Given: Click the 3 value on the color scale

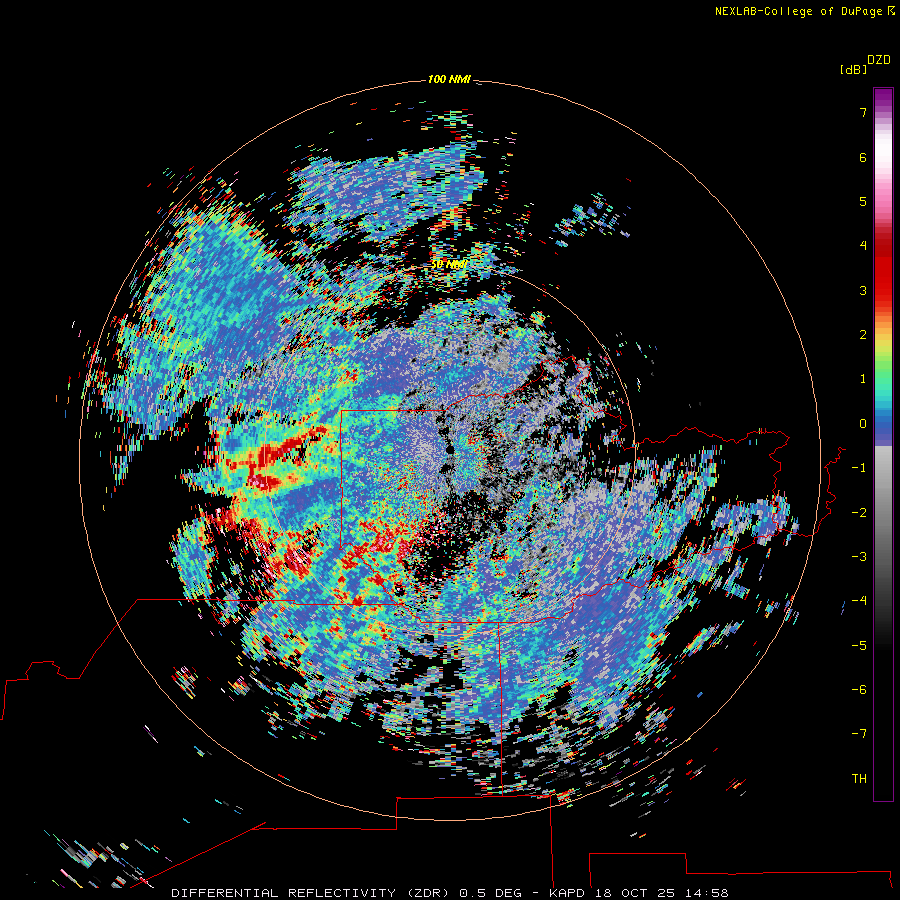Looking at the screenshot, I should point(863,290).
